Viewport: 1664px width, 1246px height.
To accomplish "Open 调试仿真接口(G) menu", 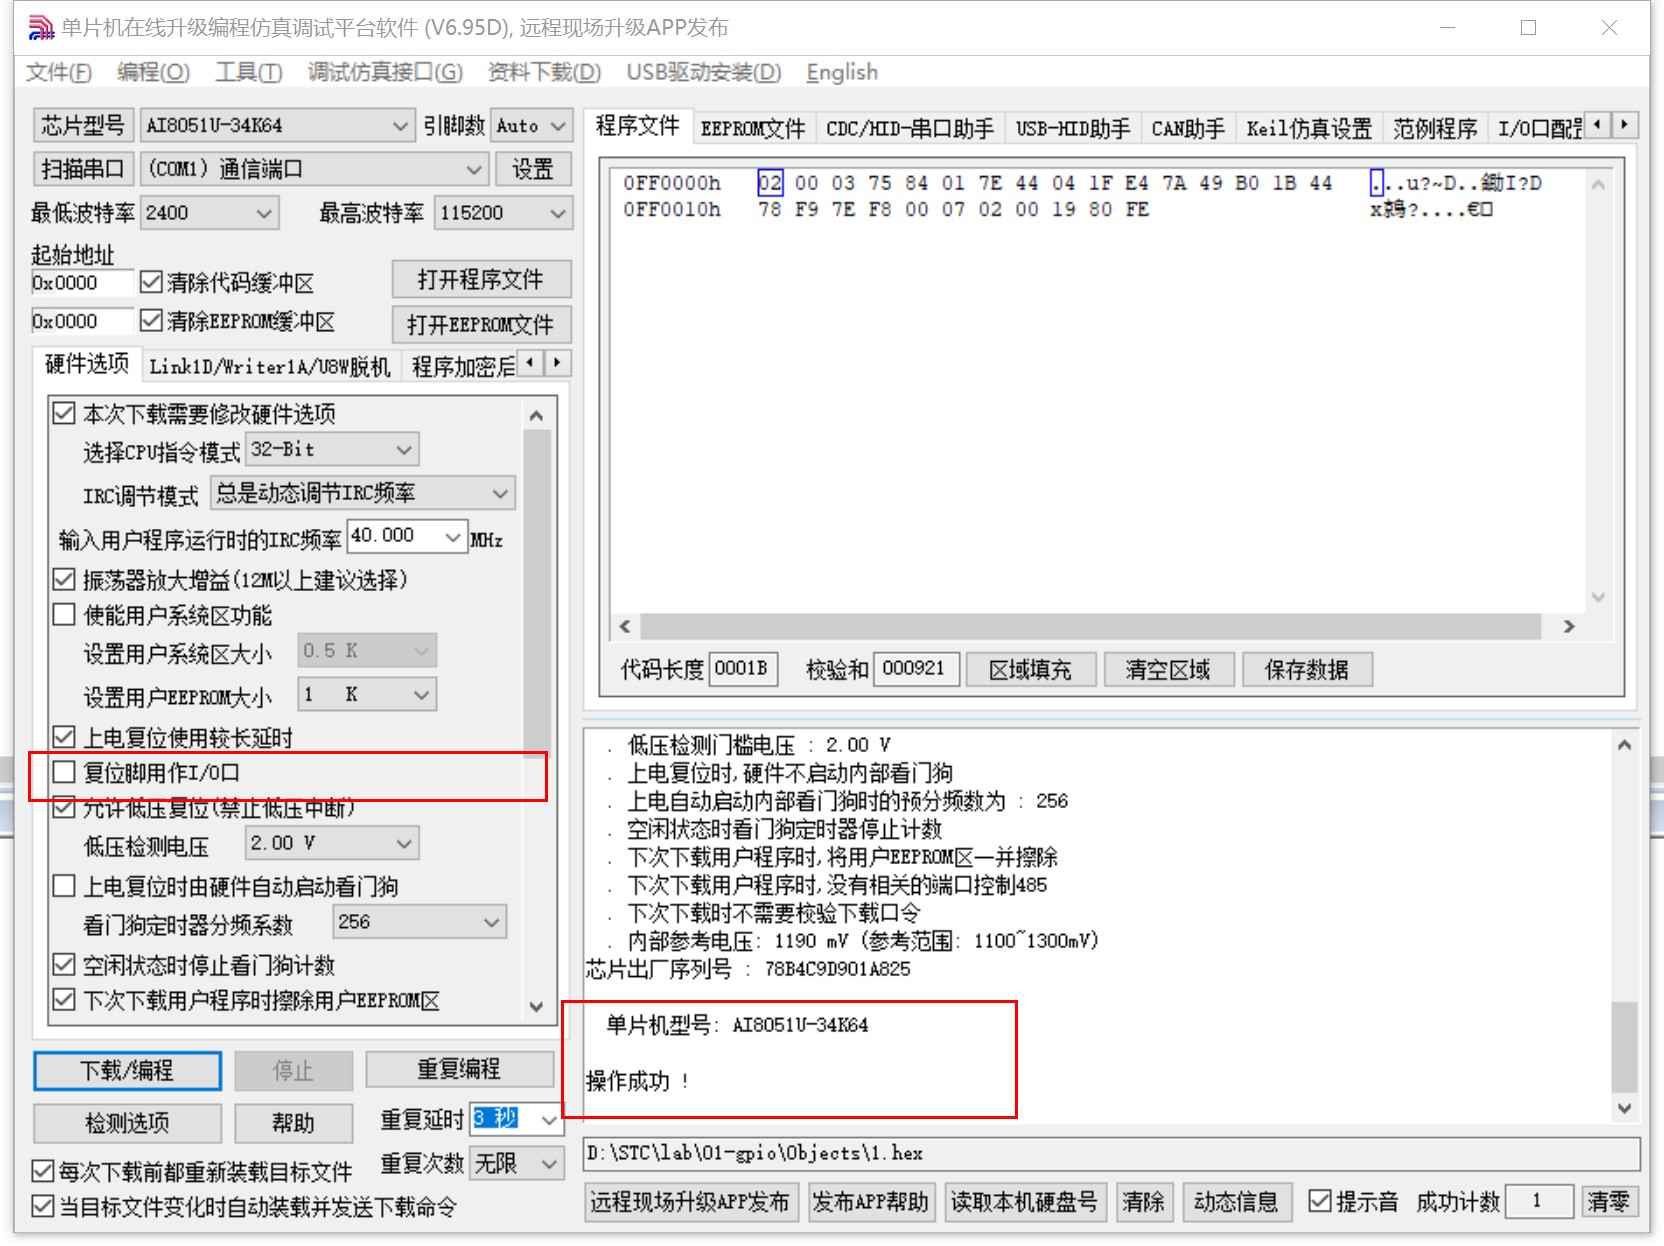I will coord(385,72).
